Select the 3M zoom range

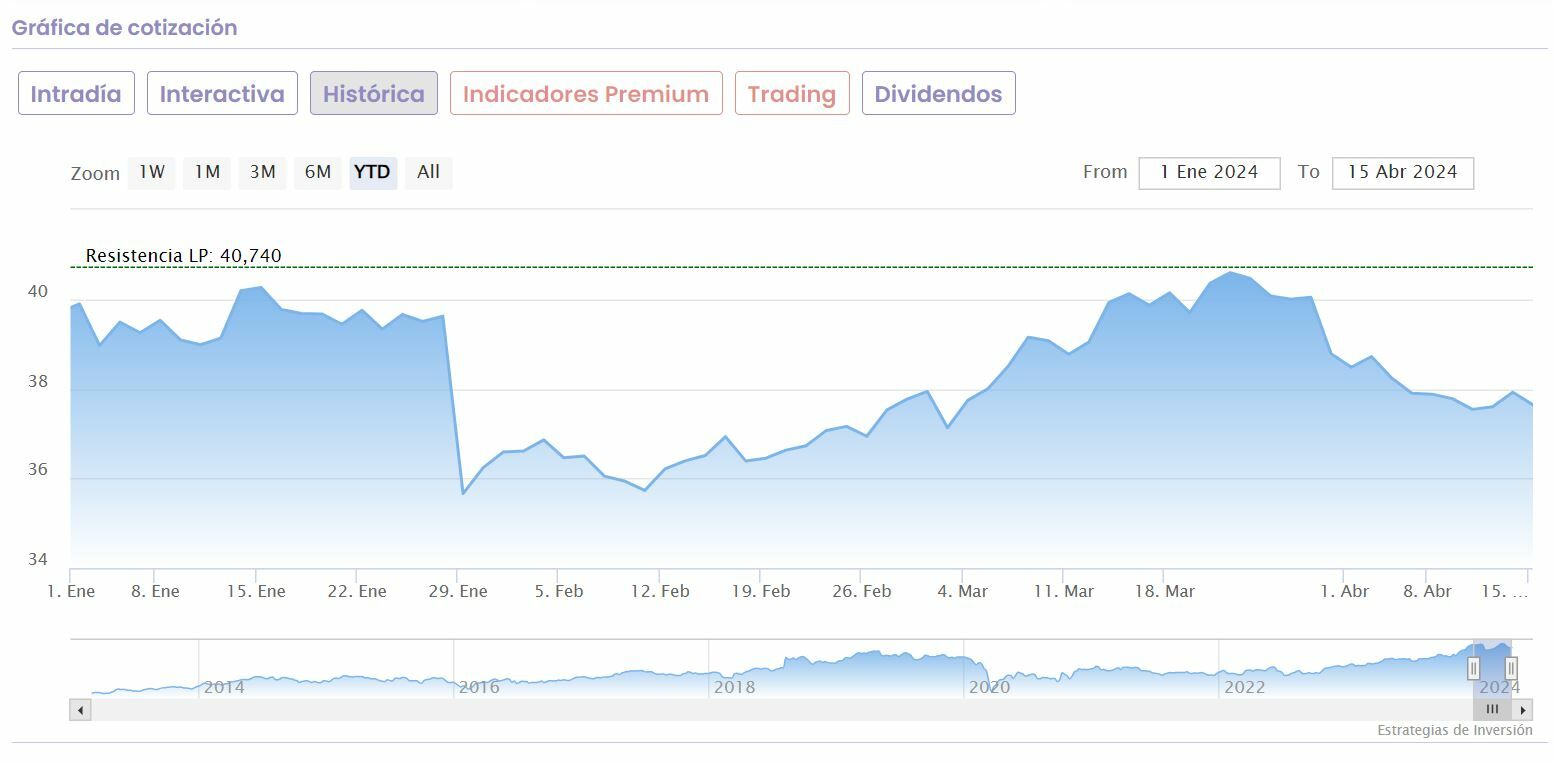tap(263, 173)
